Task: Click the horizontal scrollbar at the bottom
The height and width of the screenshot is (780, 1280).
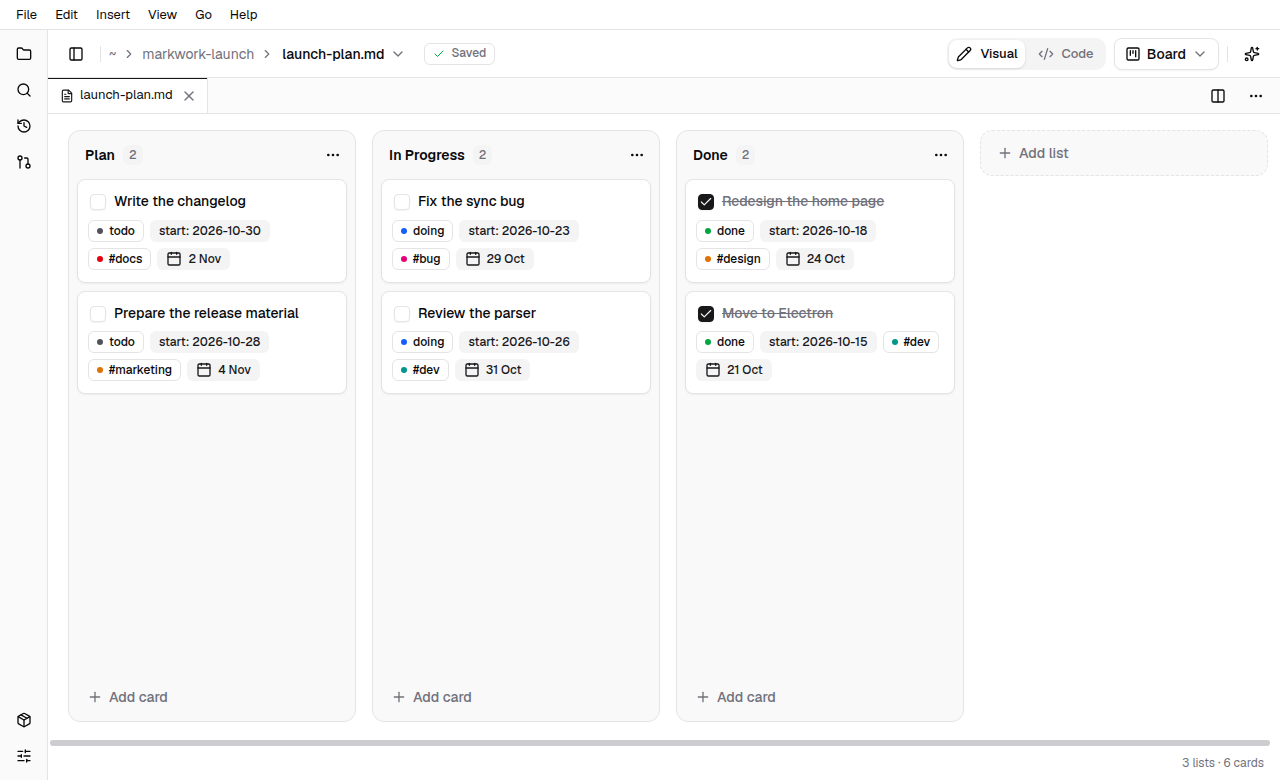Action: (x=660, y=743)
